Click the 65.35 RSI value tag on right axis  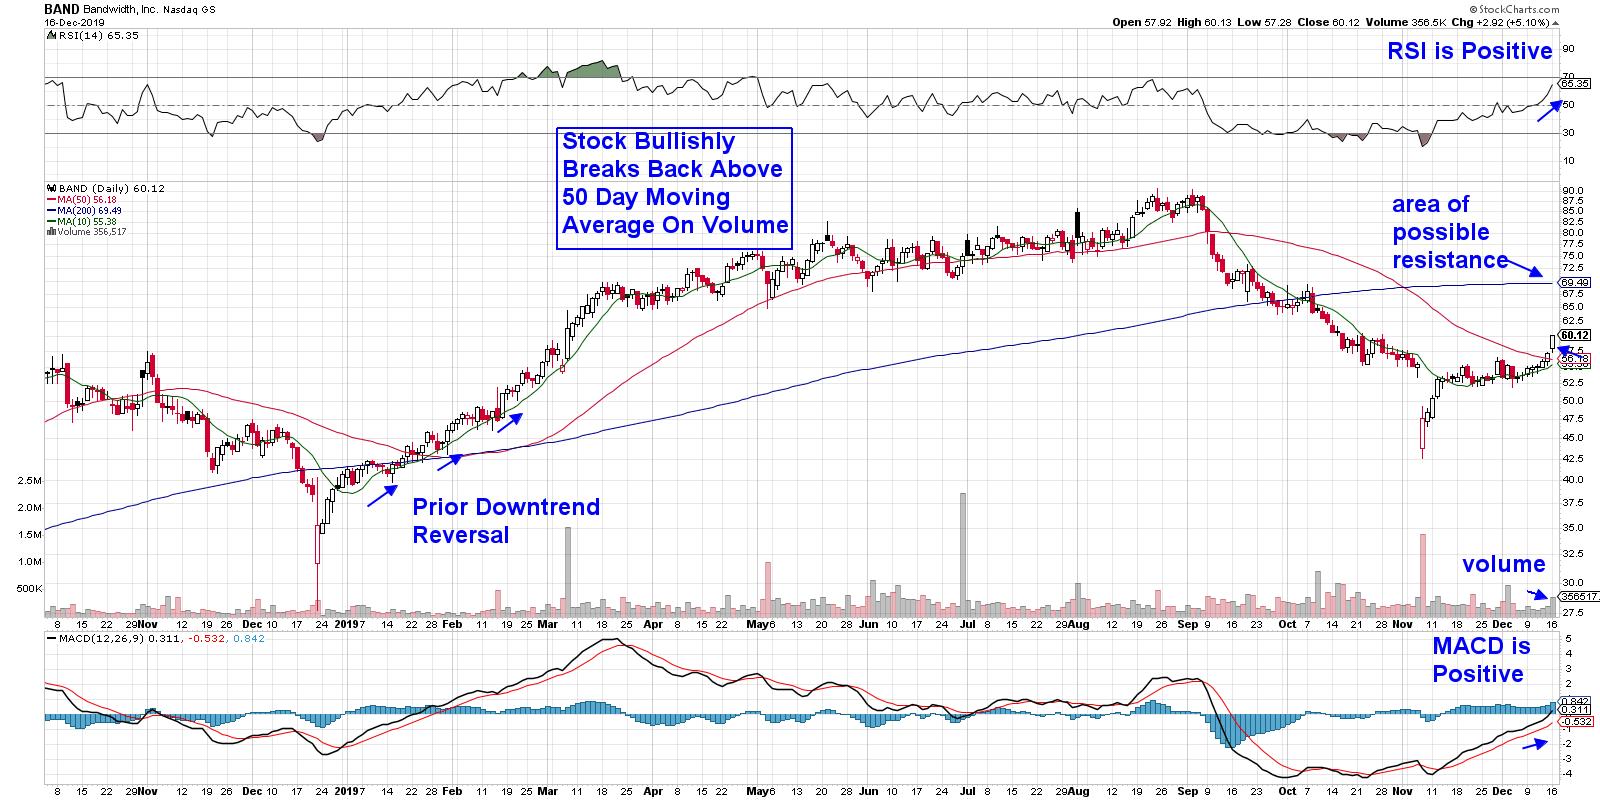coord(1574,85)
